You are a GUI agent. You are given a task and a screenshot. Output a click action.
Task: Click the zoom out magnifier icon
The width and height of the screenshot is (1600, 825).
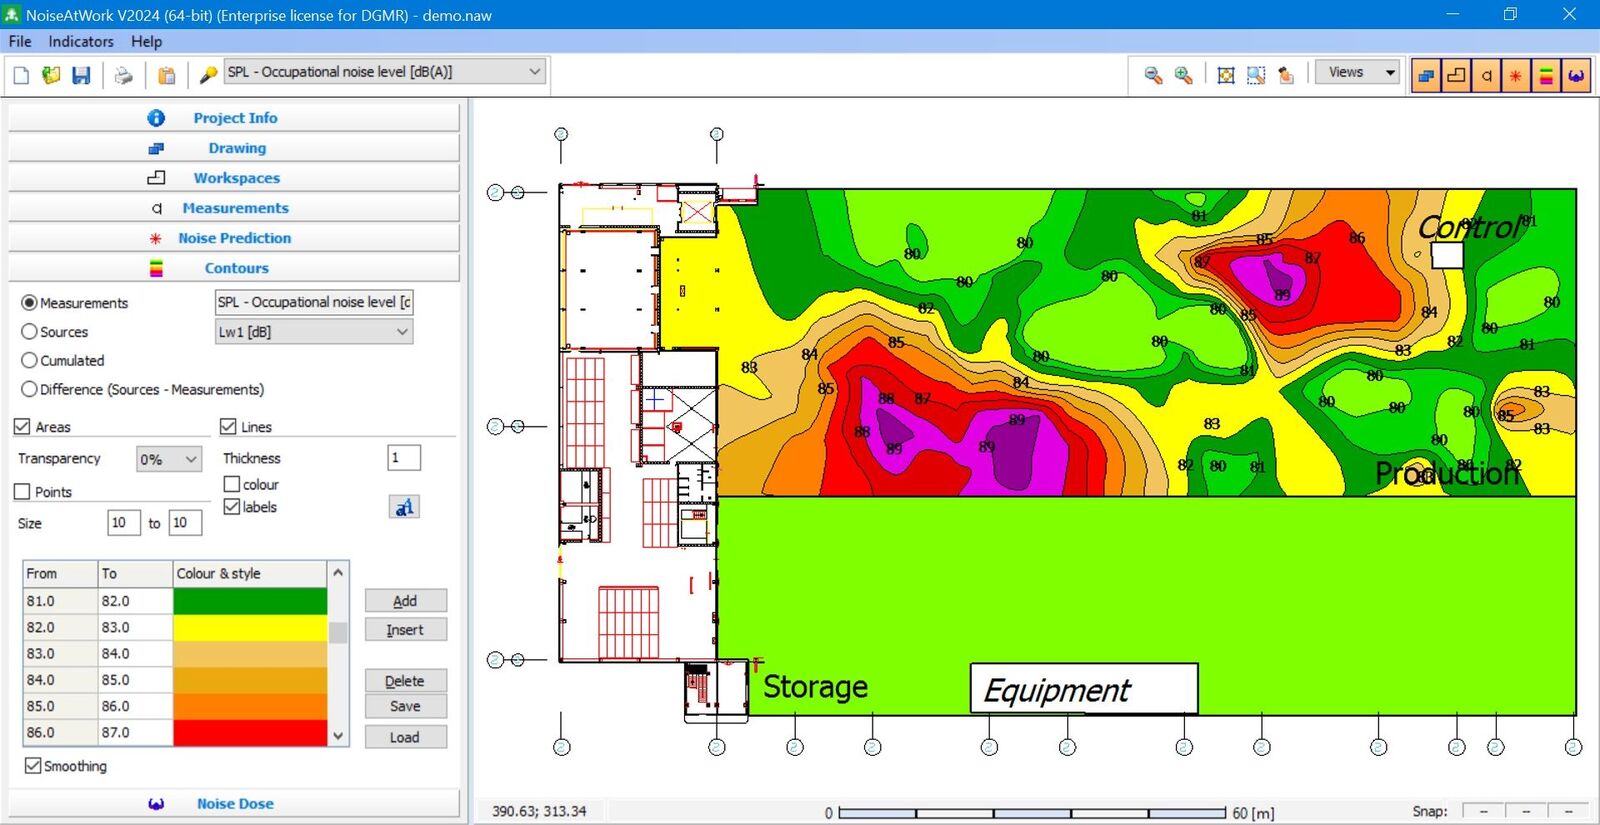(1153, 75)
